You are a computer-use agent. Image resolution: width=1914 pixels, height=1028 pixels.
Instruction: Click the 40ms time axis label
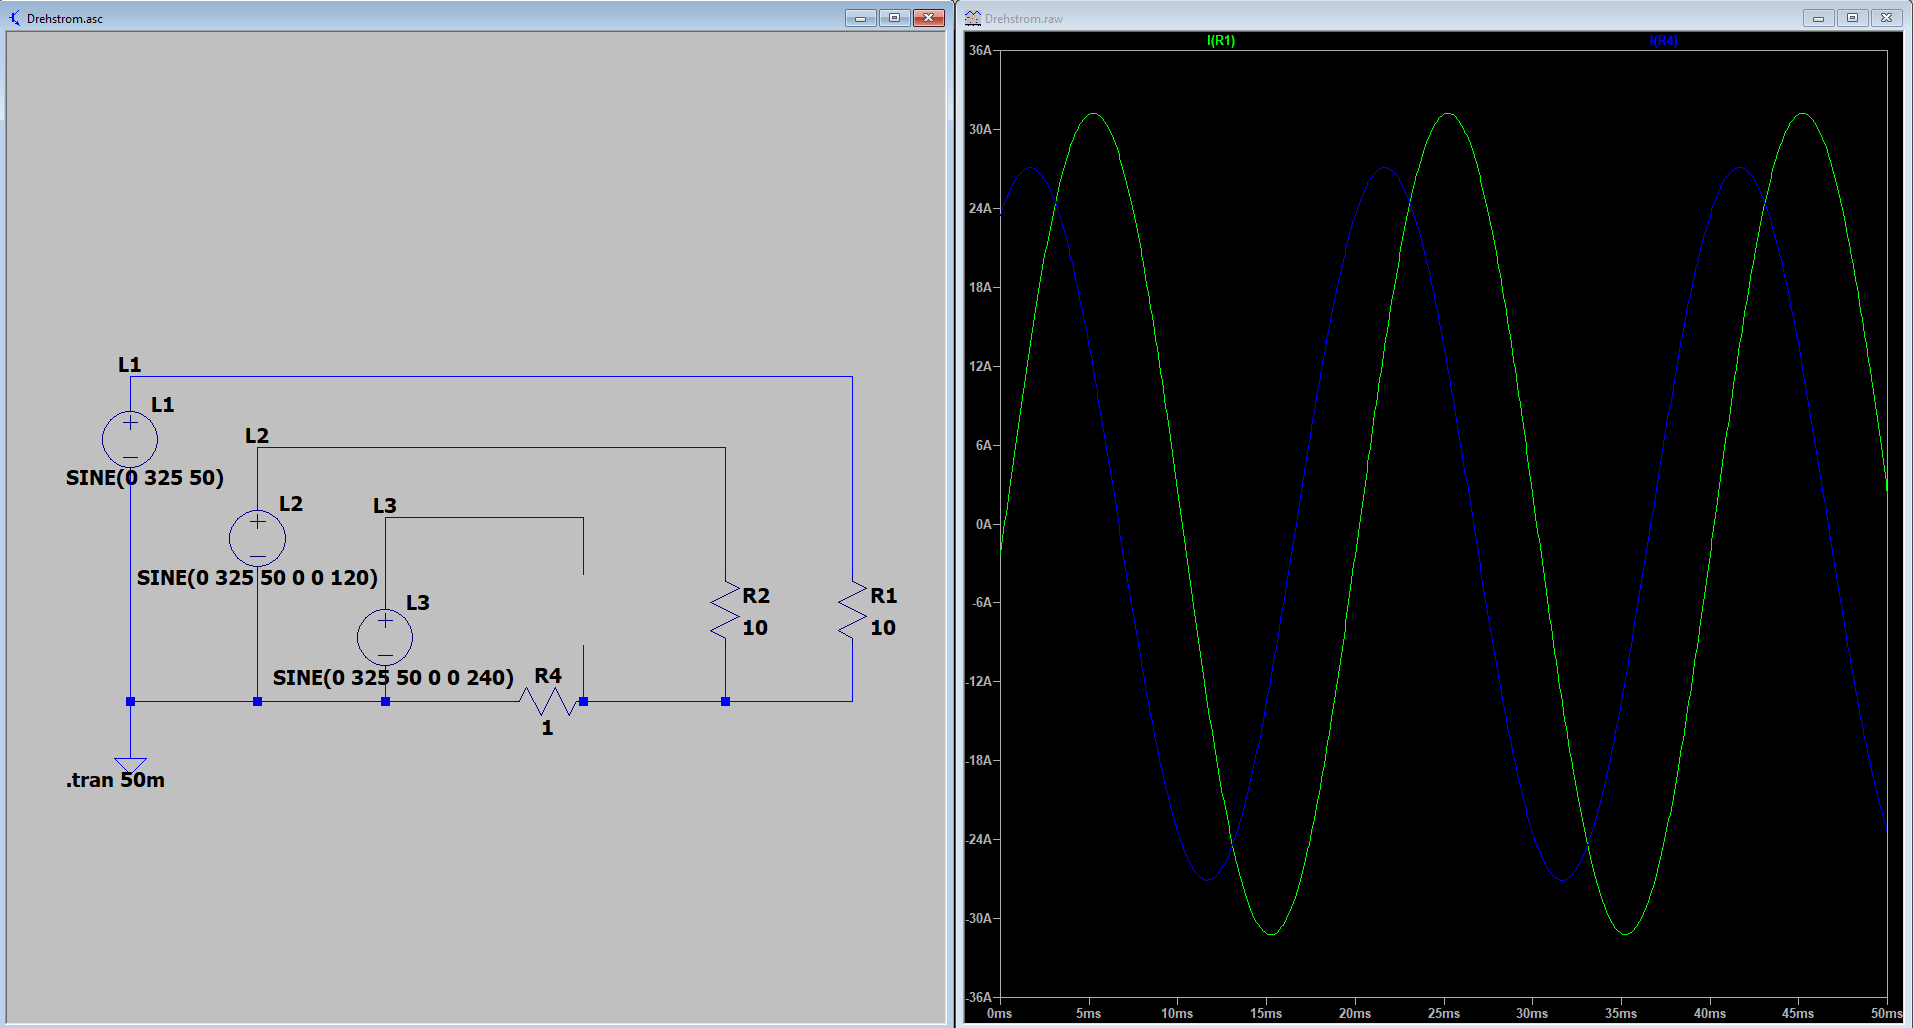[1709, 1013]
